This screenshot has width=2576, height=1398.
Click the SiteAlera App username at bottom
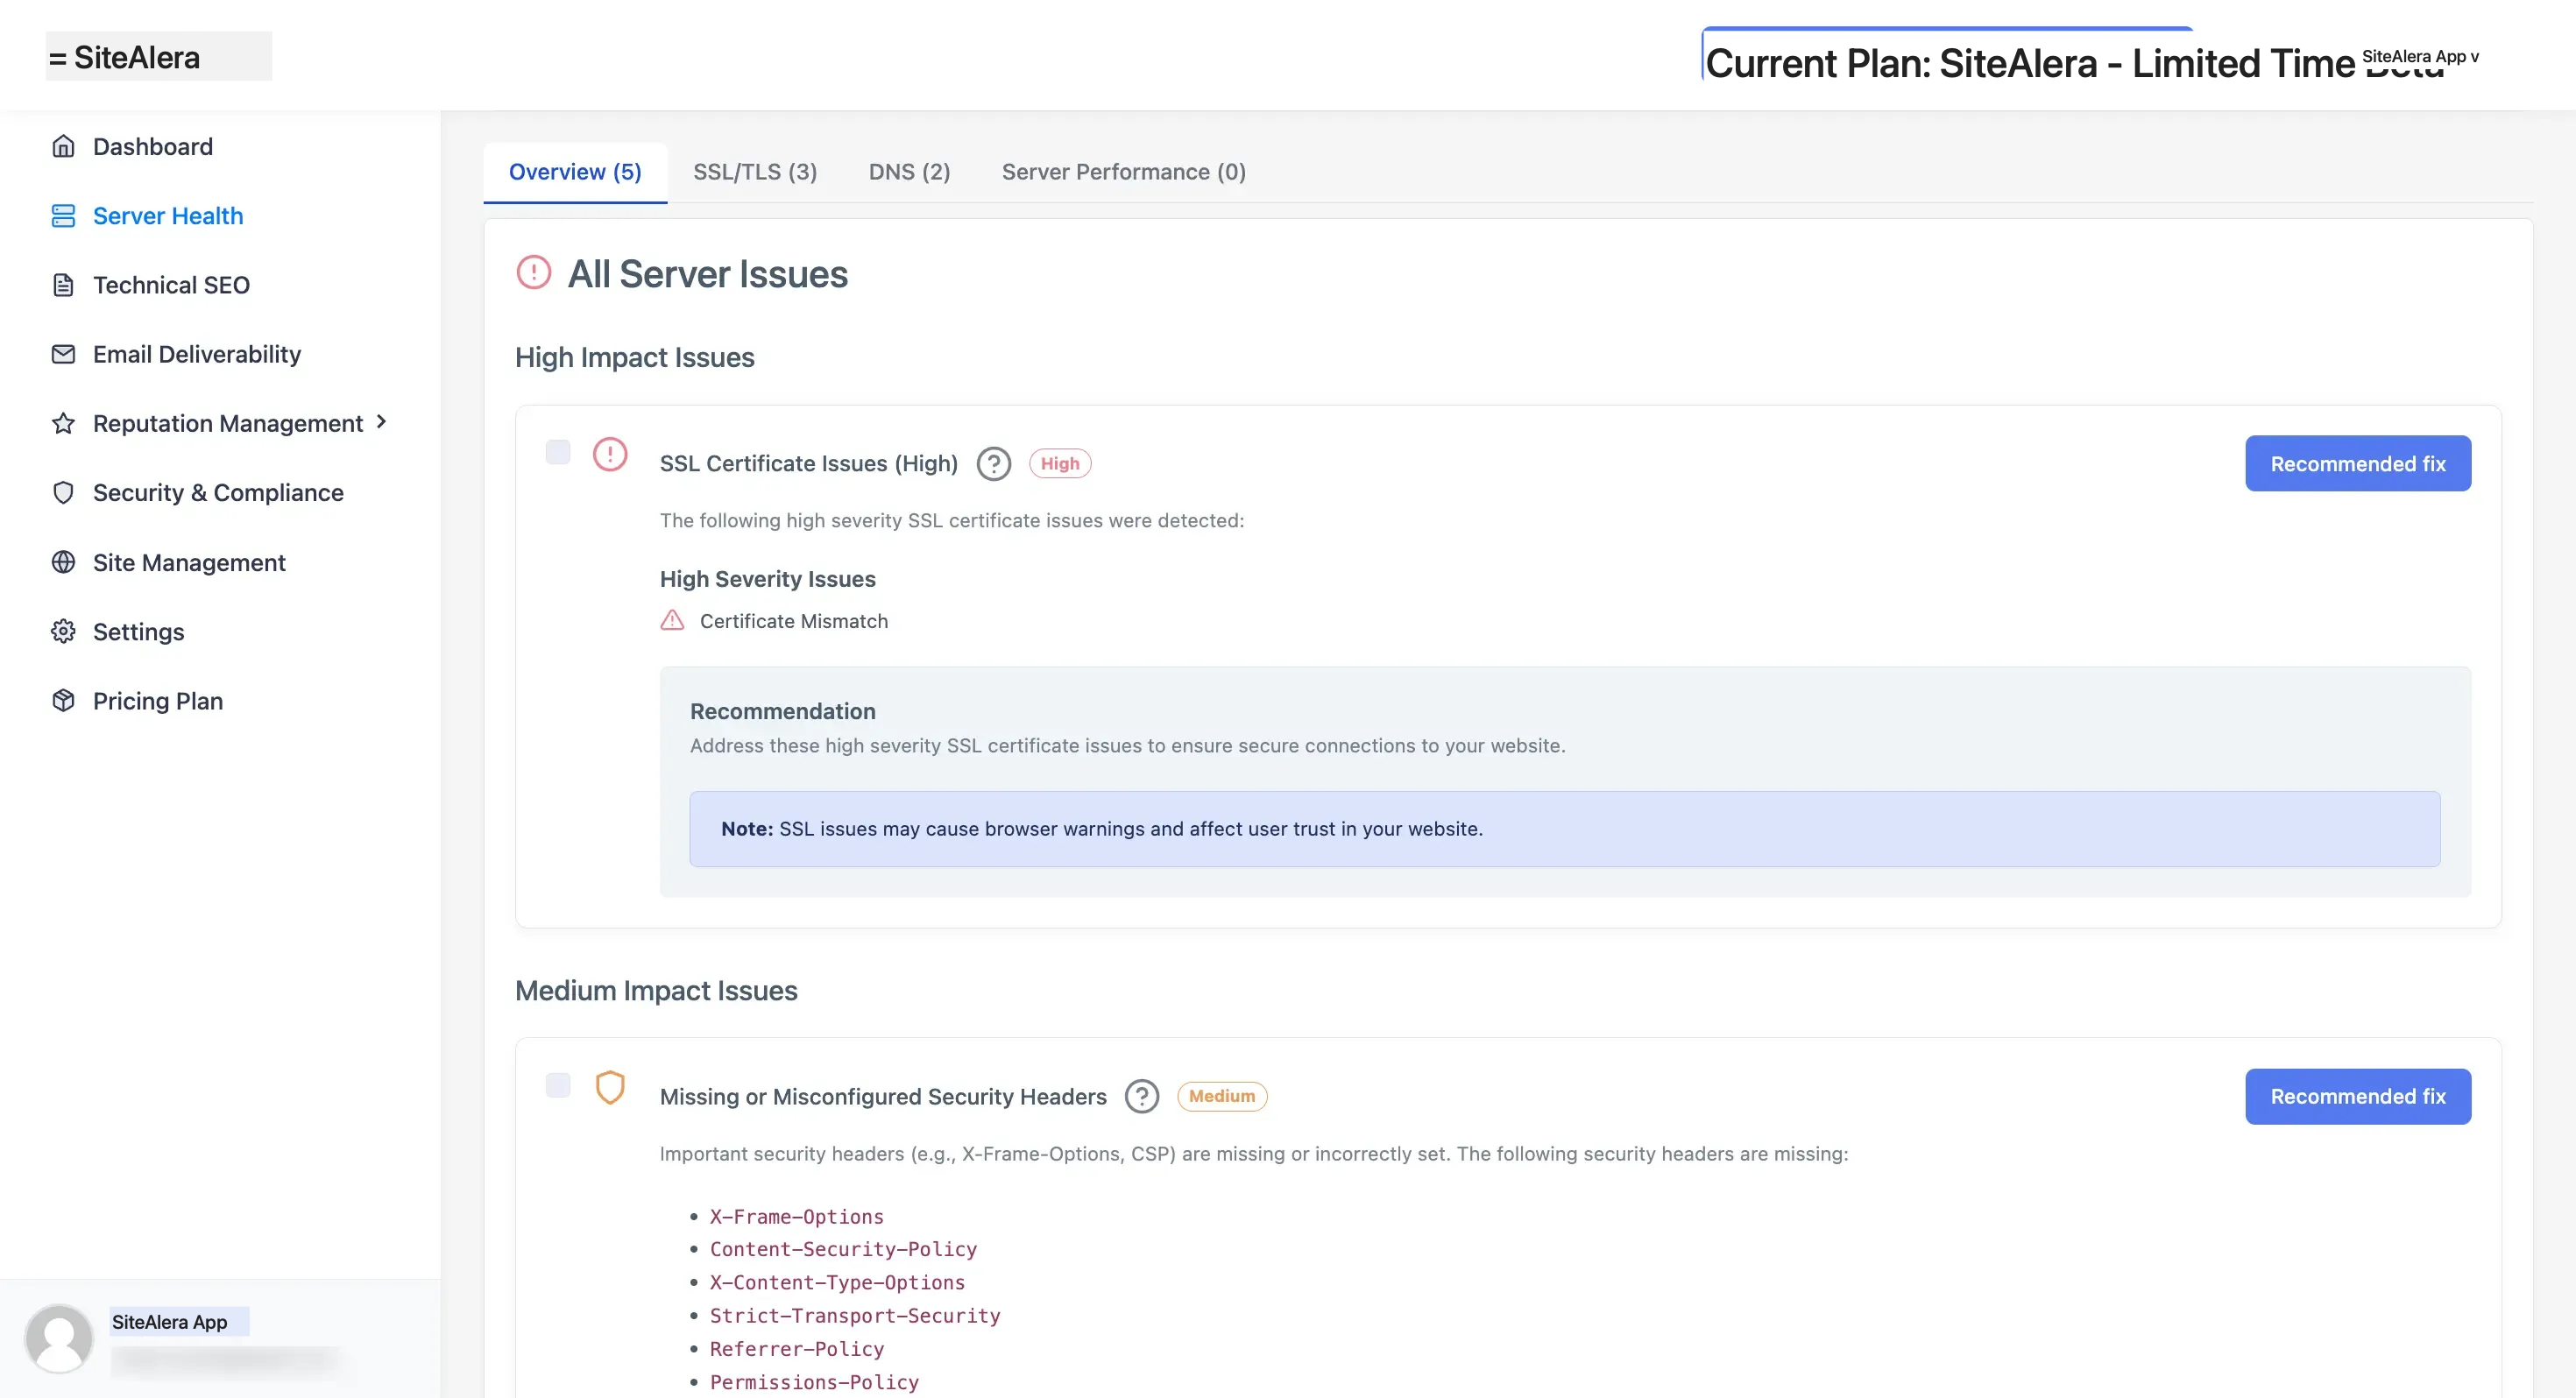[x=170, y=1322]
